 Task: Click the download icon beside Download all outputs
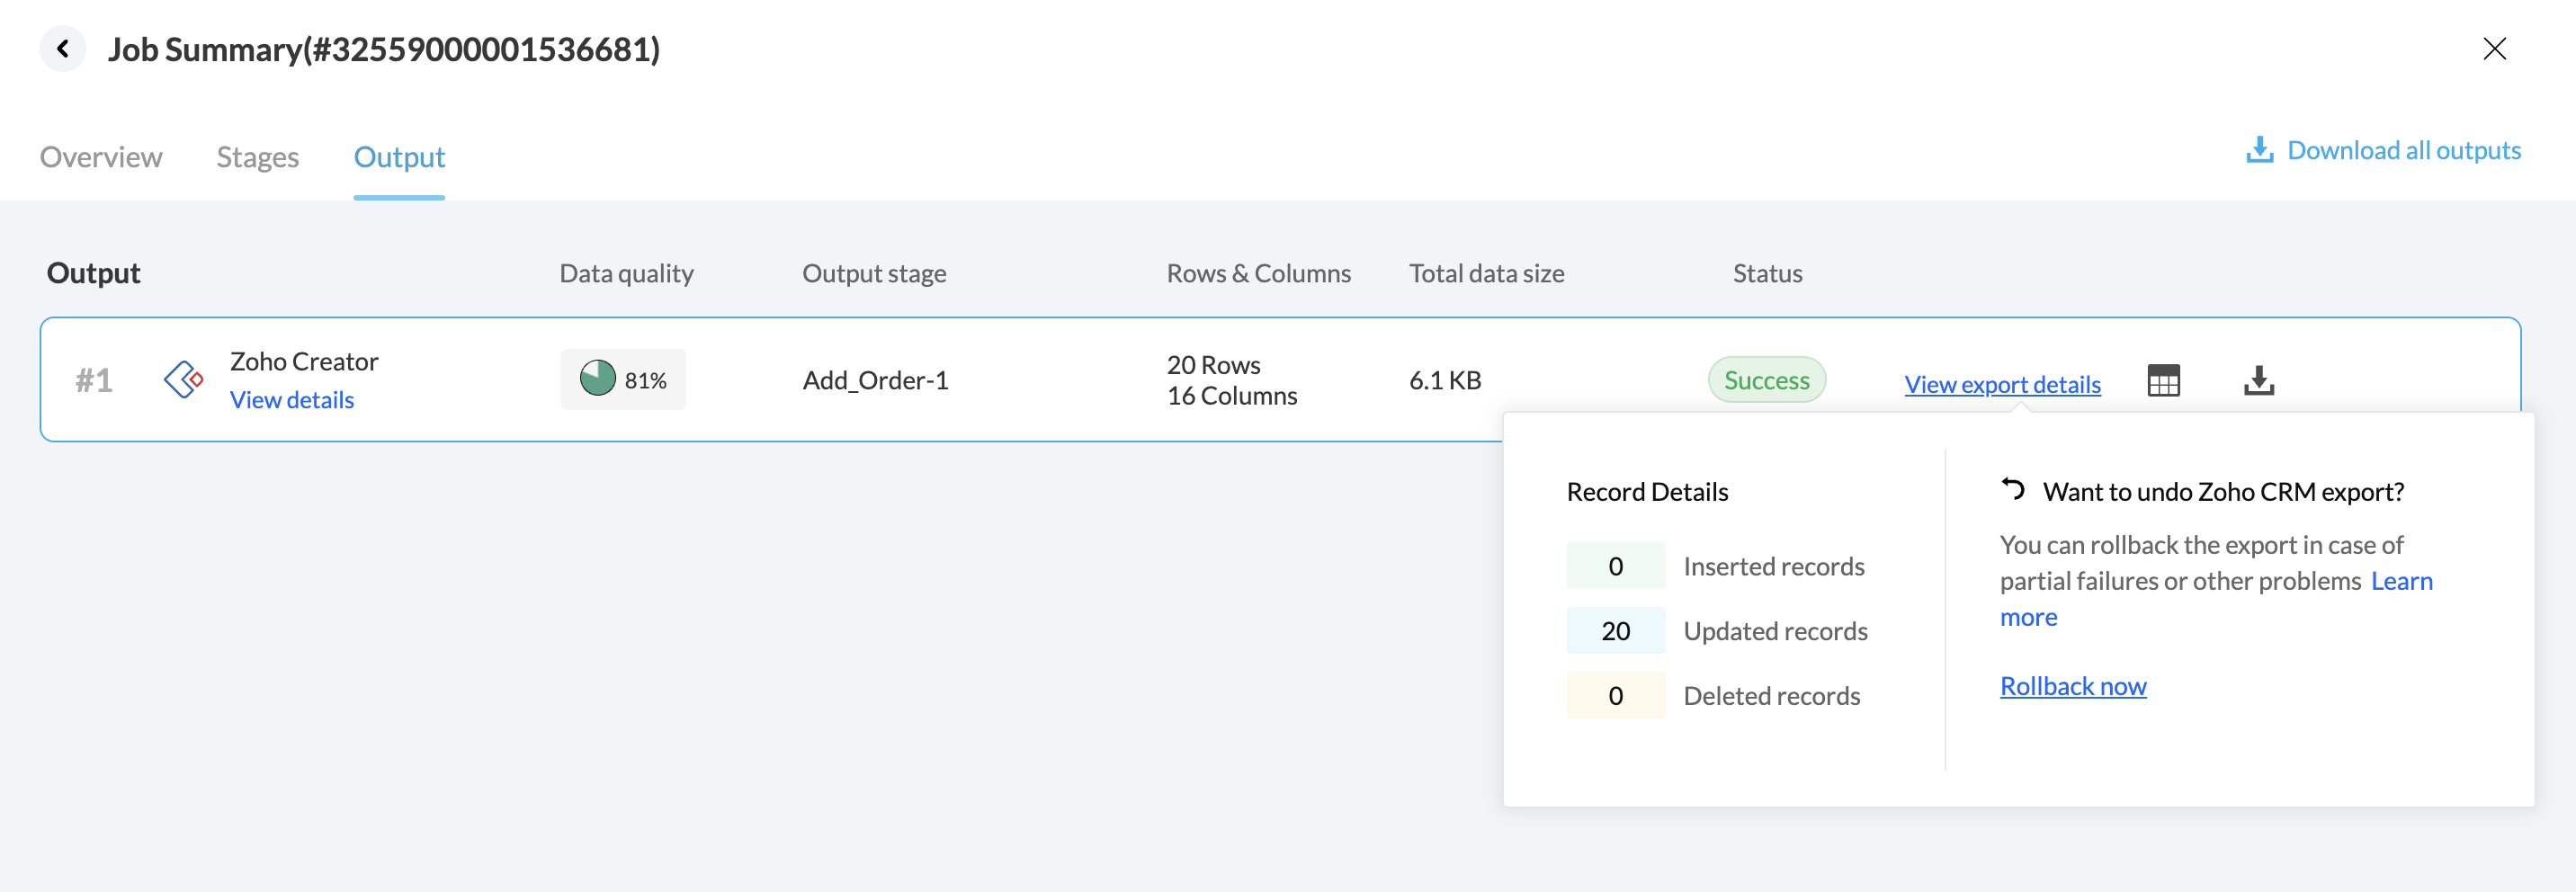tap(2259, 150)
